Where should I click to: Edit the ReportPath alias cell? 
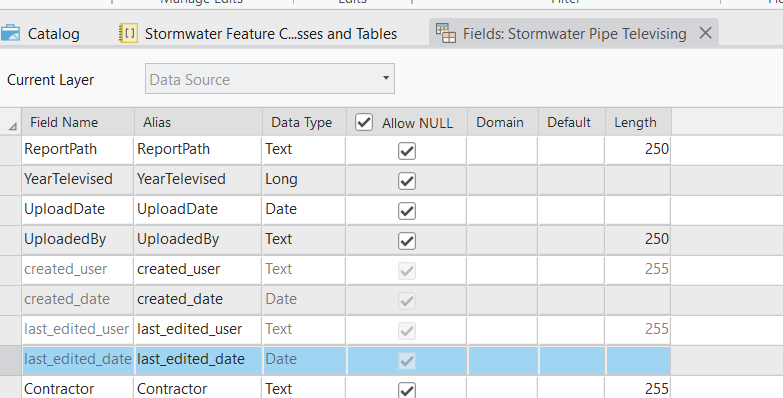tap(198, 149)
